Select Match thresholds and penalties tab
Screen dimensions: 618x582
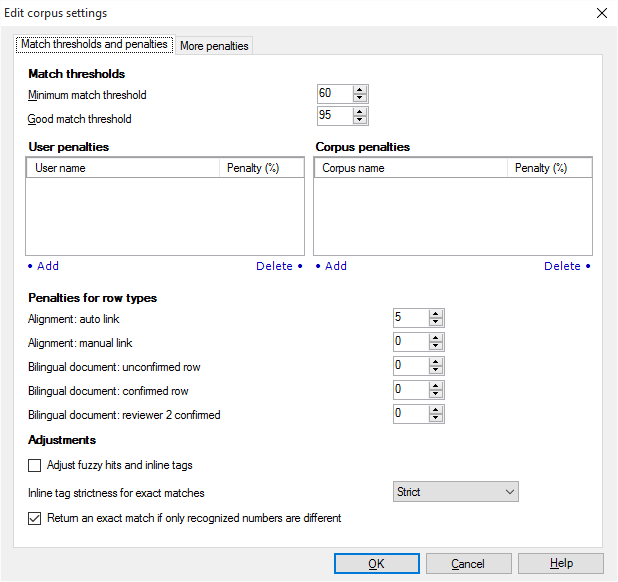tap(94, 45)
